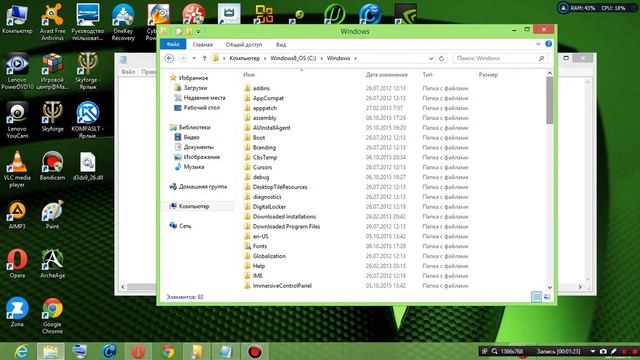Click the Bandicam record icon in the taskbar
This screenshot has height=360, width=640.
[255, 351]
